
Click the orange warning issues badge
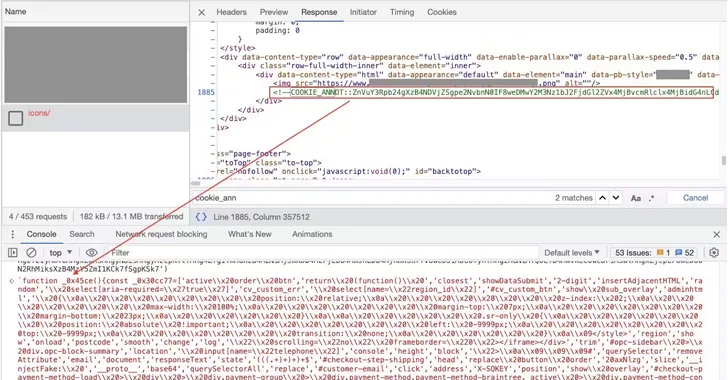click(x=663, y=253)
